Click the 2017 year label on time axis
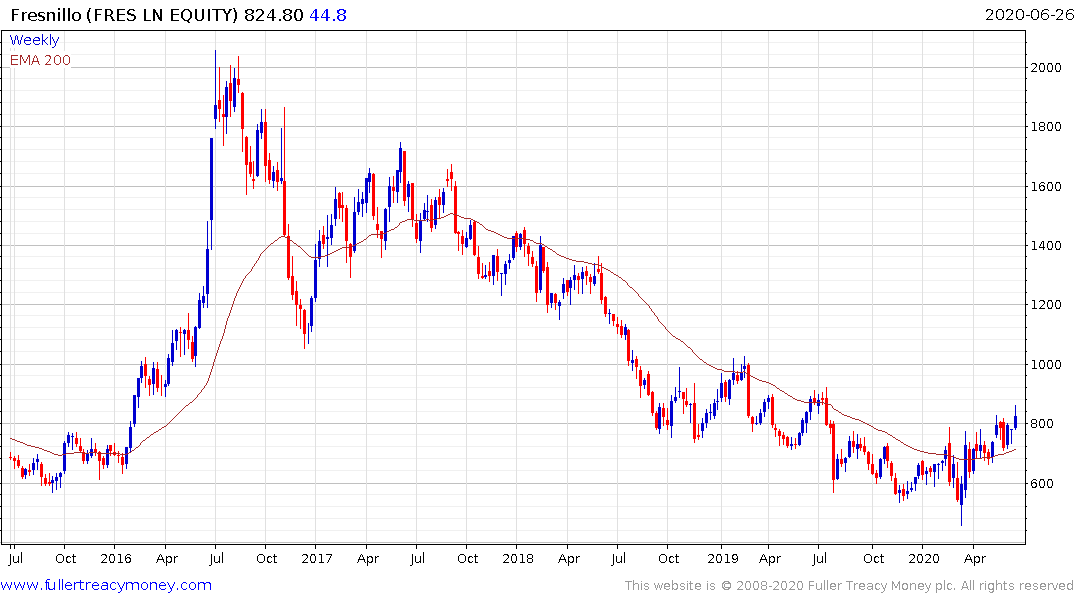1075x600 pixels. [x=317, y=558]
